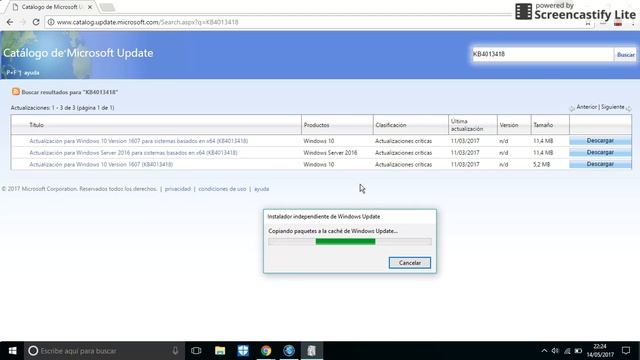Viewport: 640px width, 360px height.
Task: Open Windows 10 Version 1607 (KB4013418) 5,2 MB link
Action: [101, 164]
